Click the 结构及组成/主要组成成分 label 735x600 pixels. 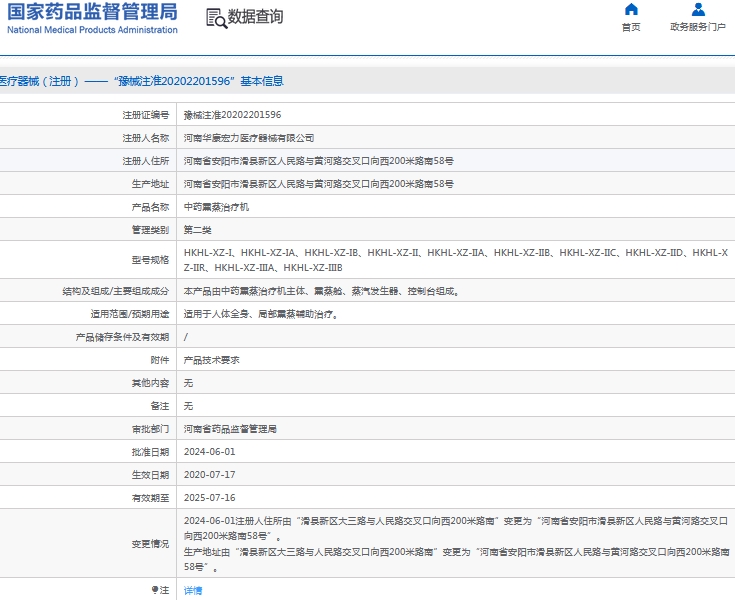pyautogui.click(x=116, y=291)
